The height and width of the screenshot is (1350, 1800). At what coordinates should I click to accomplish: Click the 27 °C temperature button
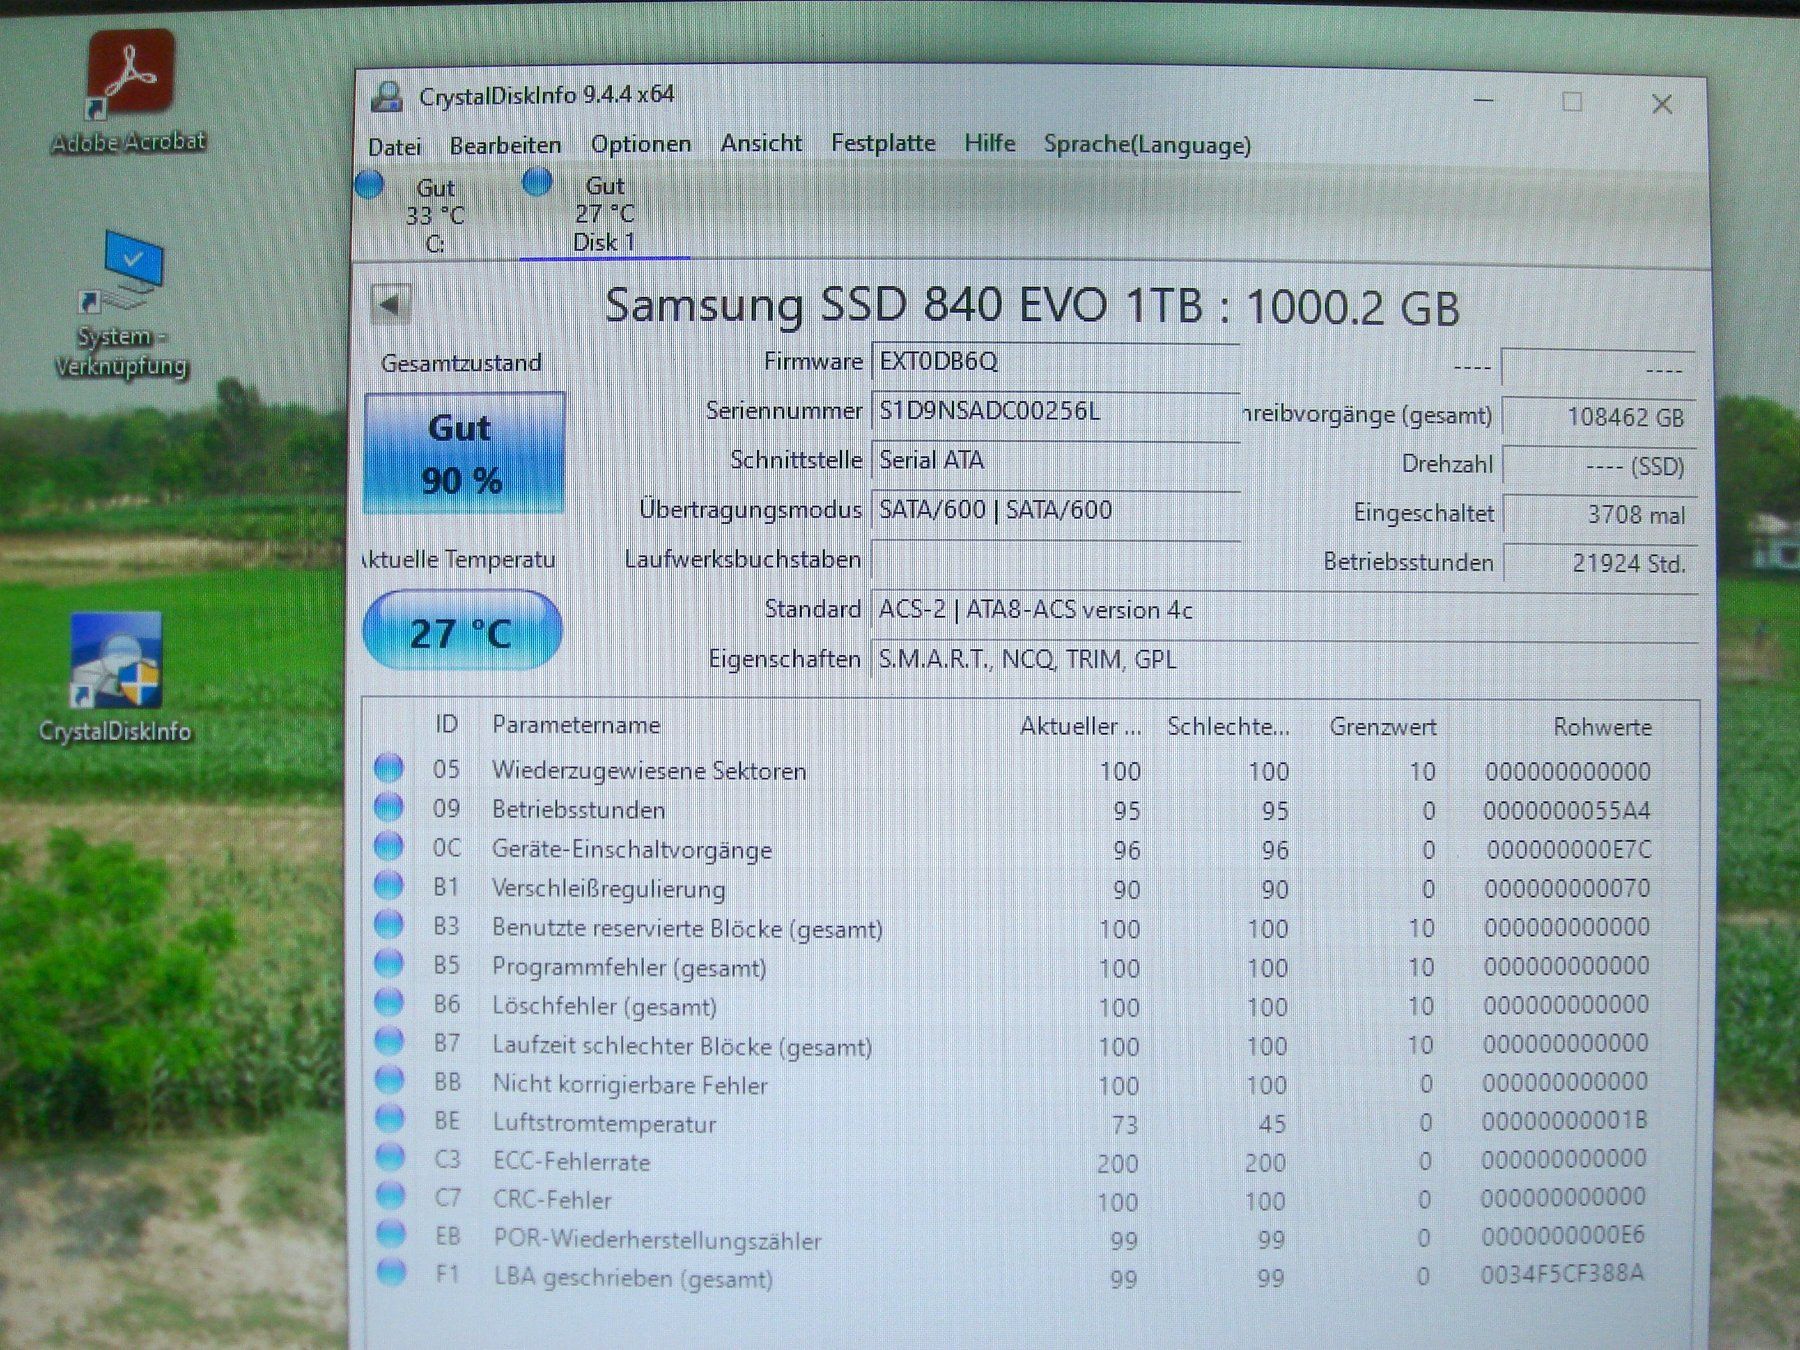[462, 630]
